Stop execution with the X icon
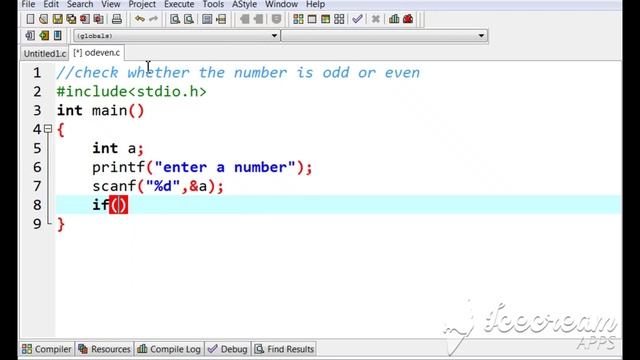 (x=376, y=19)
